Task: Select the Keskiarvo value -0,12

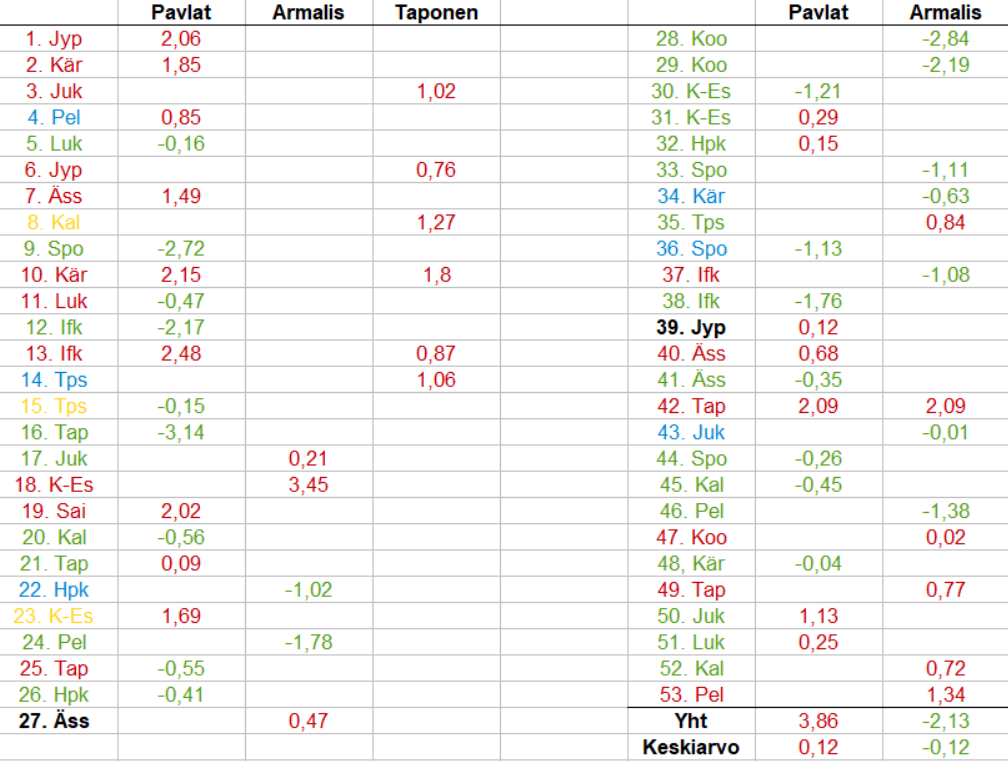Action: pos(945,746)
